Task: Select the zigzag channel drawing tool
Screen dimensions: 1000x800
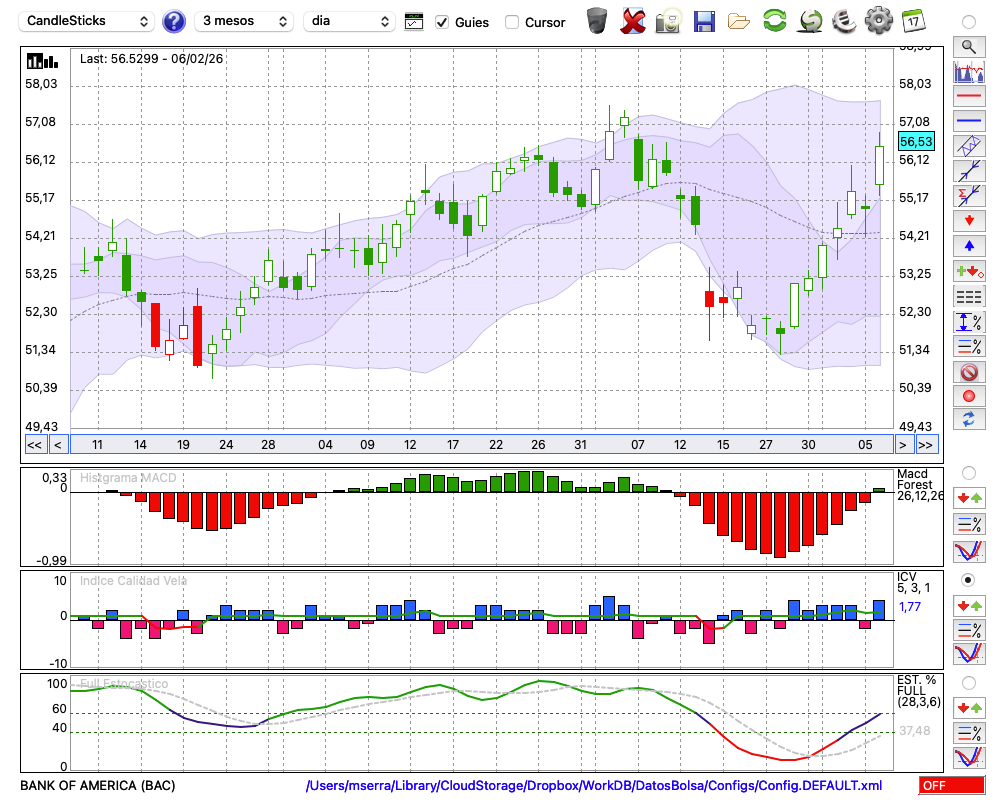Action: coord(969,146)
